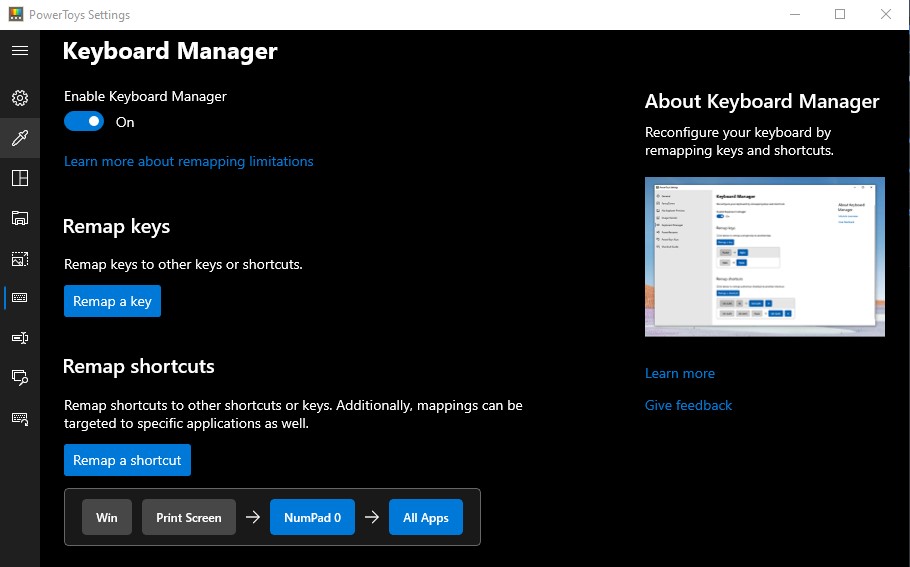
Task: Open PowerRename sidebar icon
Action: 20,338
